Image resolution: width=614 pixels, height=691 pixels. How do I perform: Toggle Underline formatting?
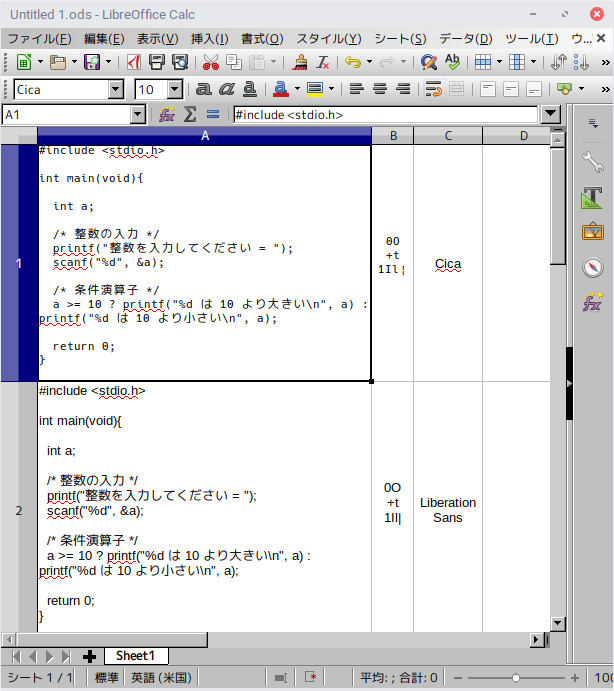coord(250,89)
